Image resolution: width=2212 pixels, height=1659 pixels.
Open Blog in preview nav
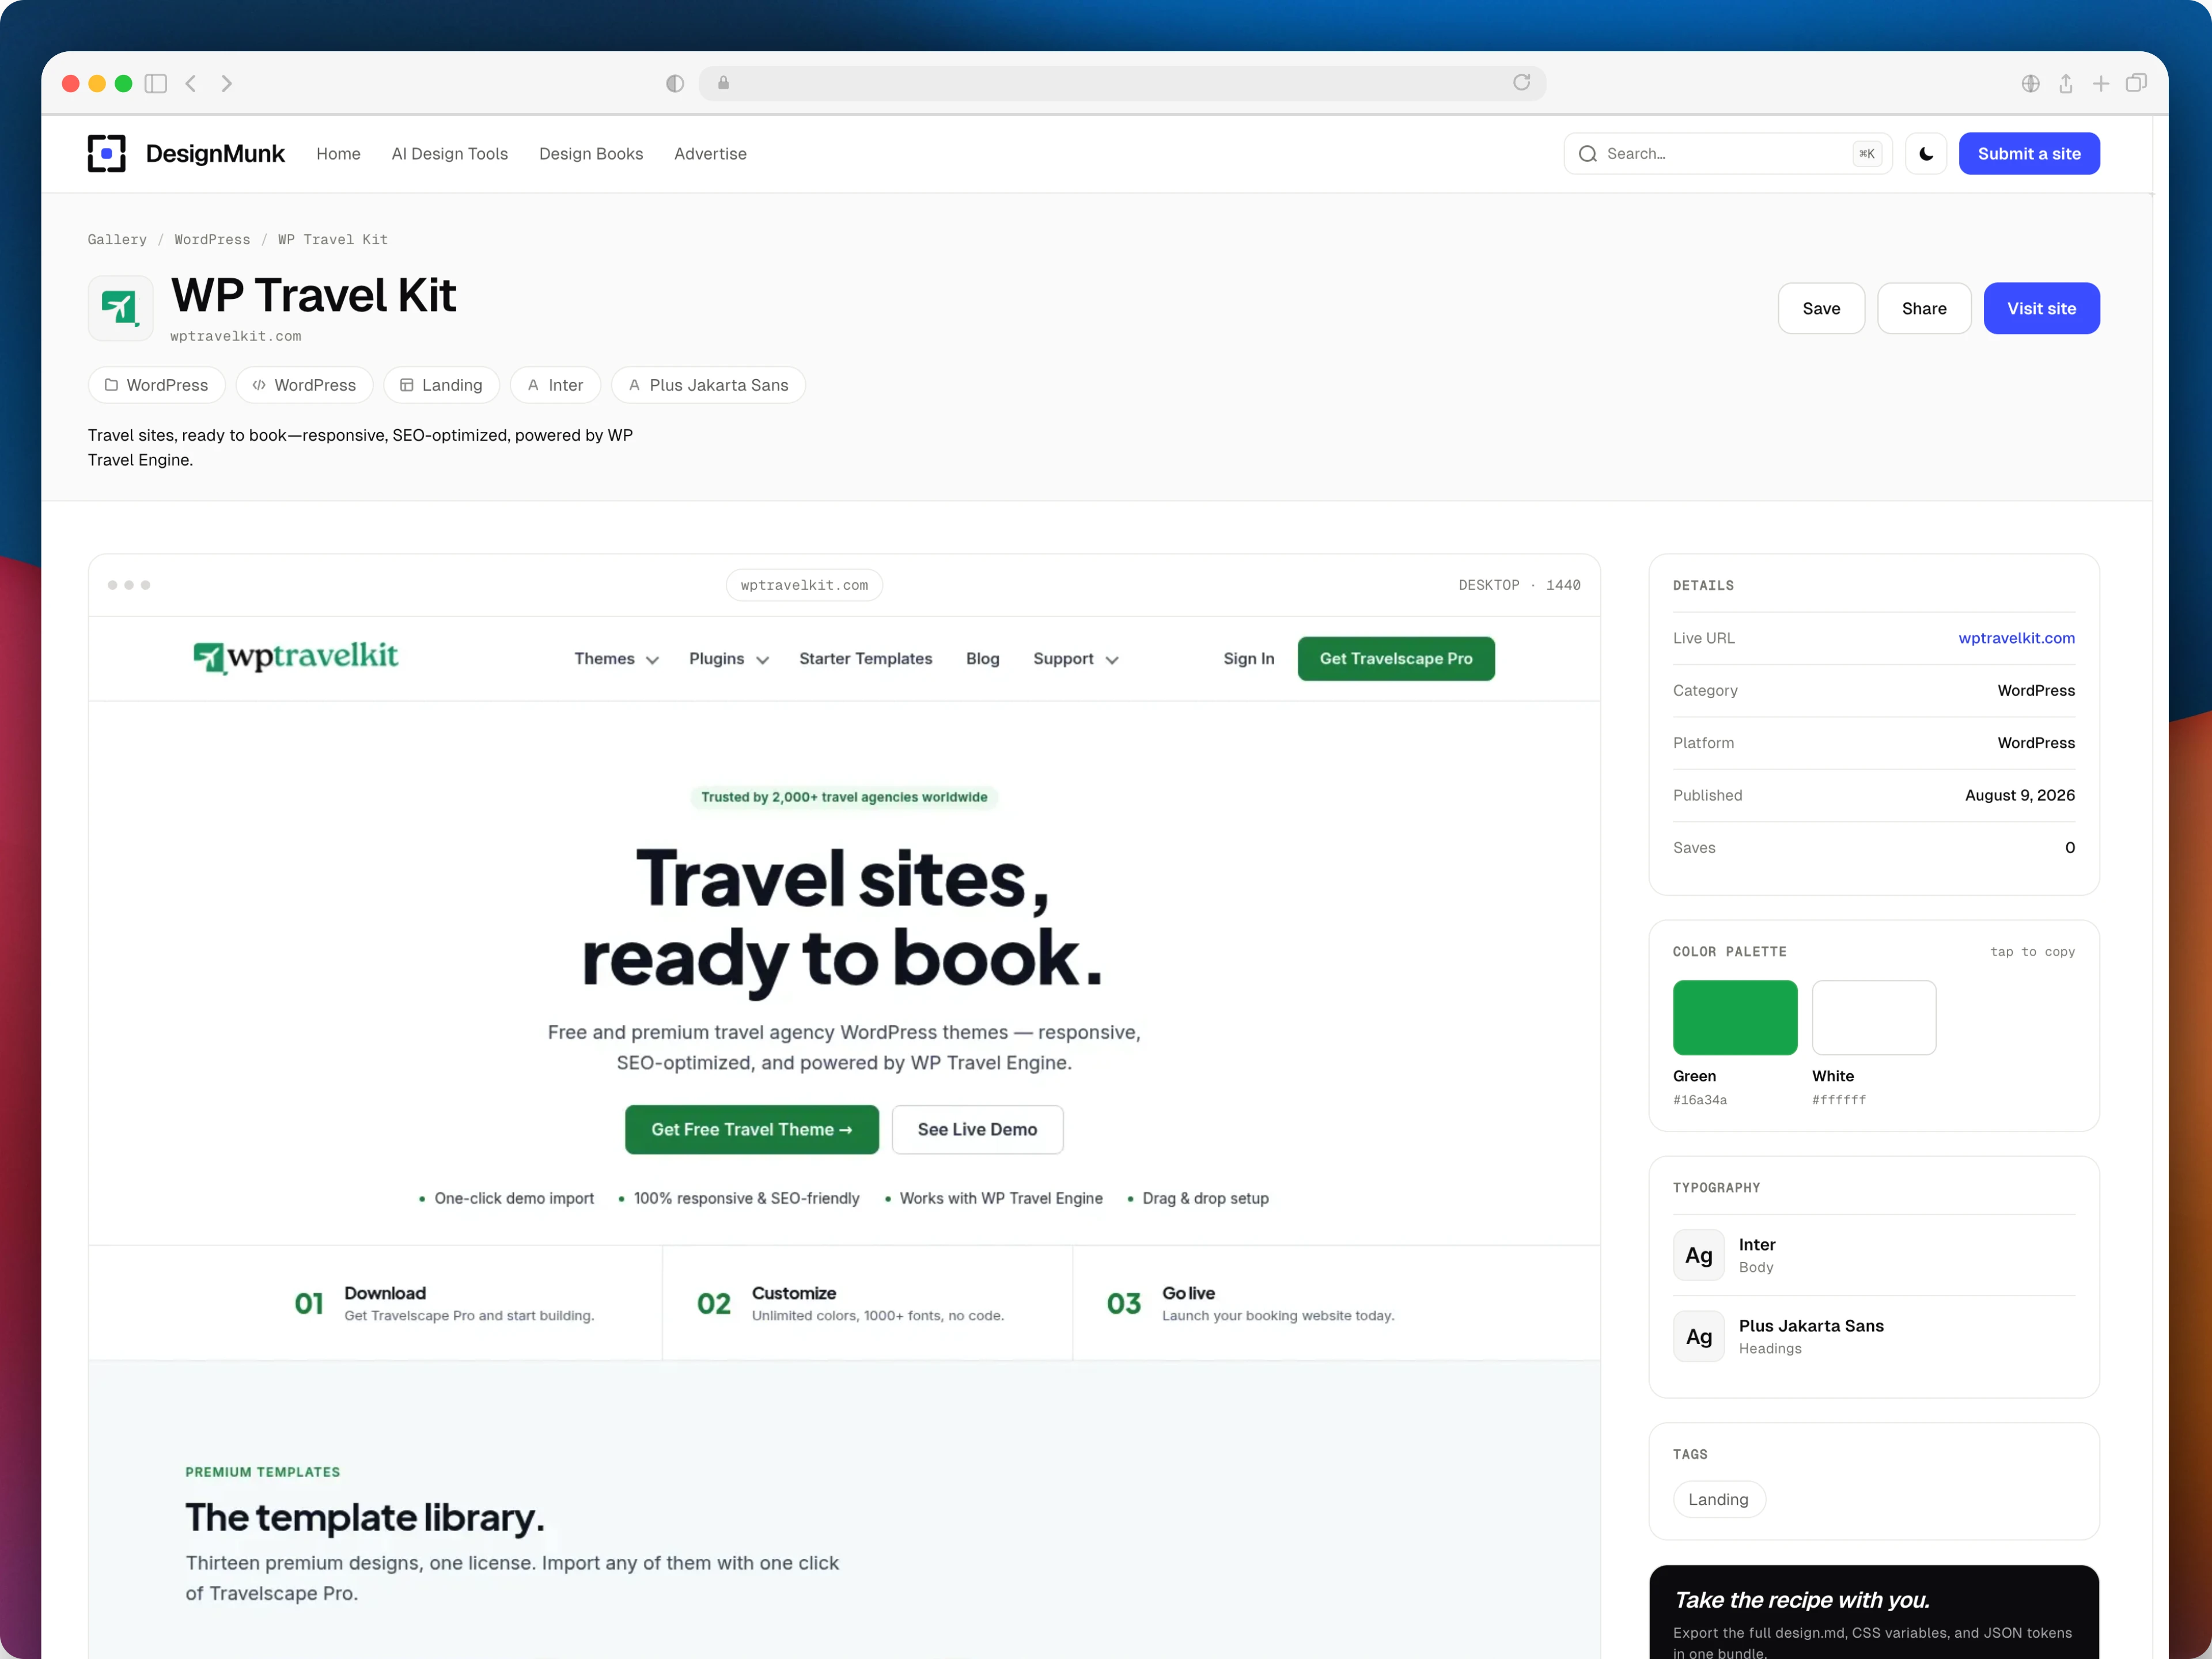tap(982, 658)
